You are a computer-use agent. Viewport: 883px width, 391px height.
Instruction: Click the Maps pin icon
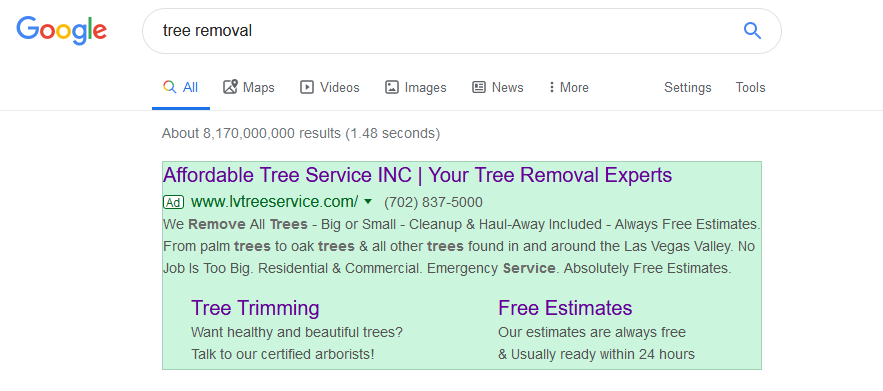click(230, 87)
